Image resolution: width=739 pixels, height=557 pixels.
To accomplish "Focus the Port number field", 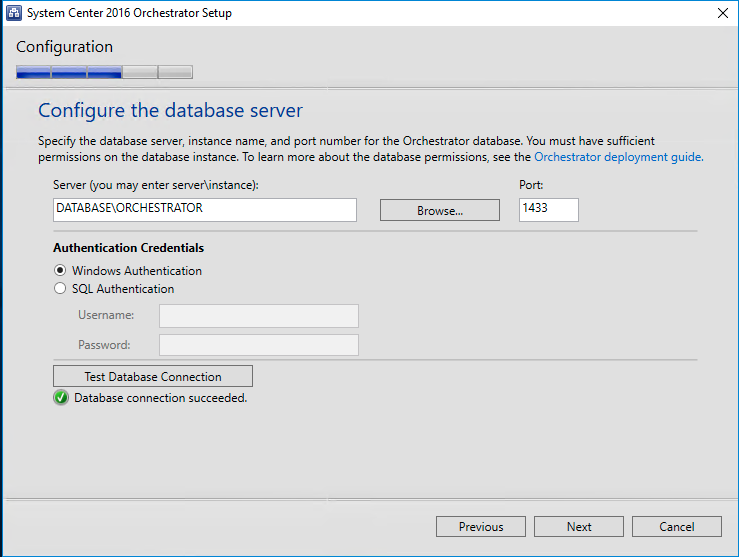I will tap(548, 209).
